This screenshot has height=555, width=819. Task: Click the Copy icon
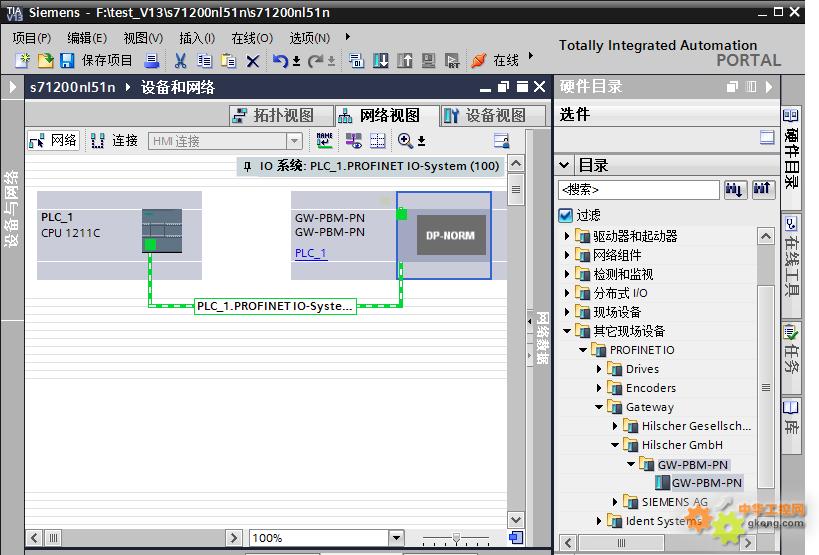pos(205,61)
